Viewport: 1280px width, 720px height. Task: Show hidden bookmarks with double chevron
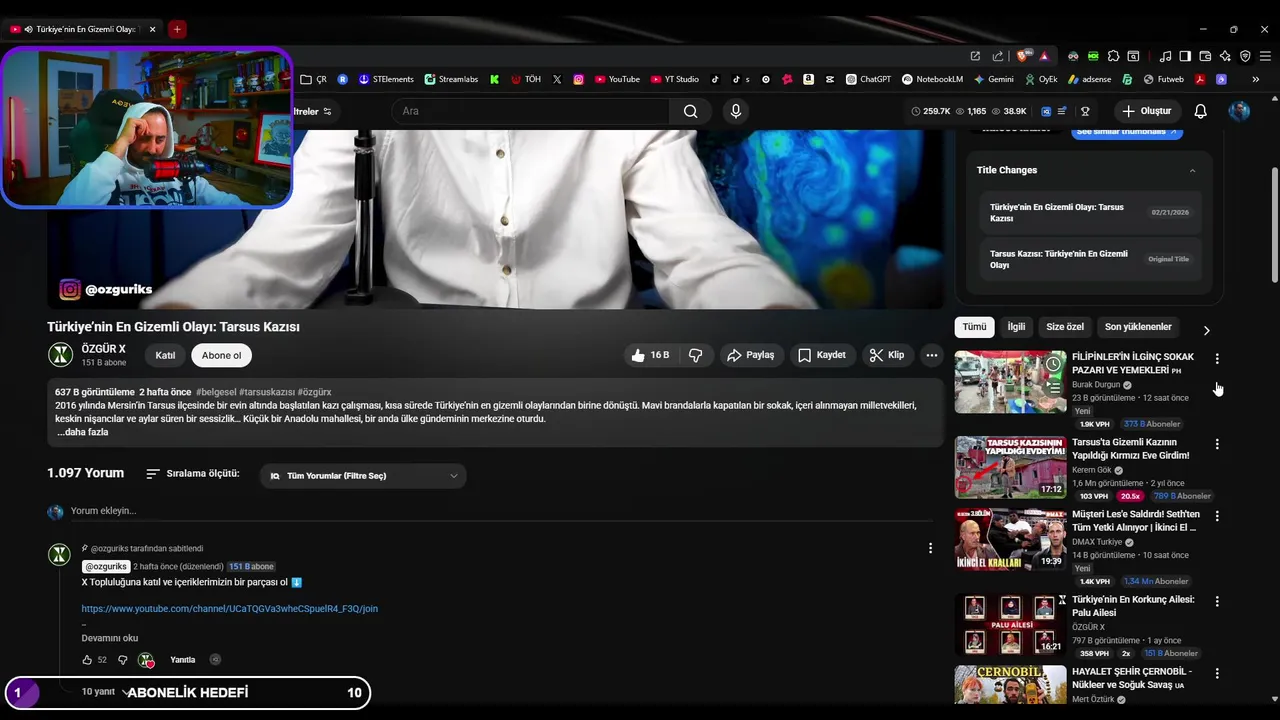(x=1255, y=79)
